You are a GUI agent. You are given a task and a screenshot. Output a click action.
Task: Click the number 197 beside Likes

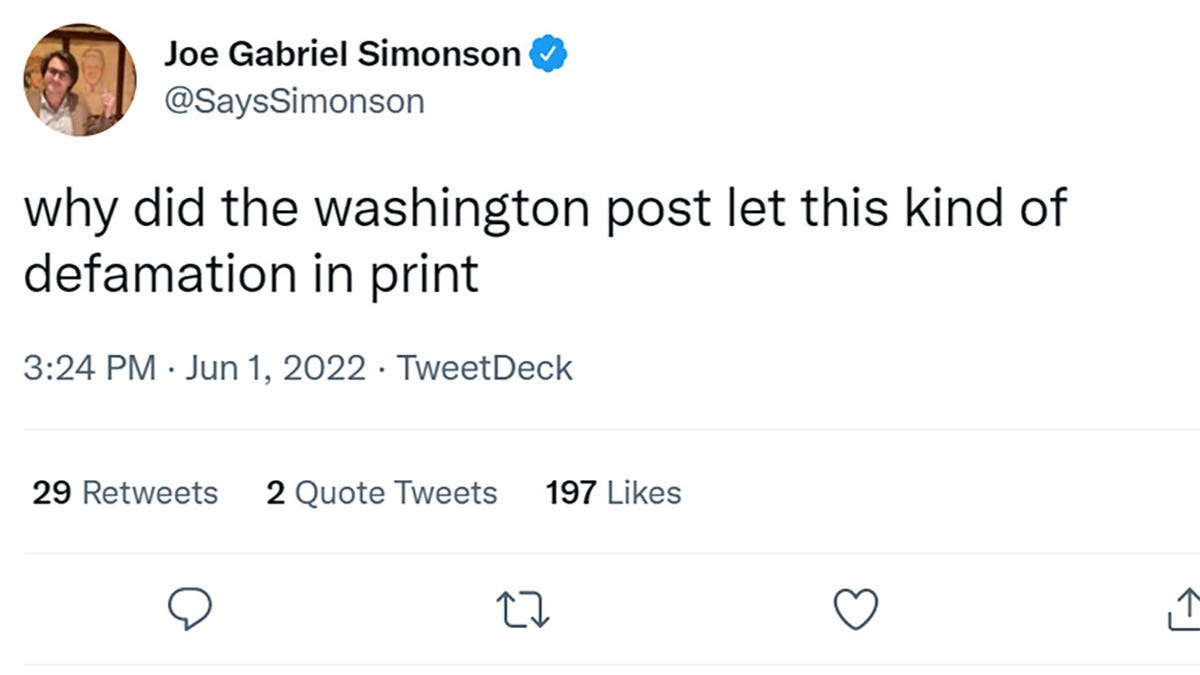click(571, 493)
